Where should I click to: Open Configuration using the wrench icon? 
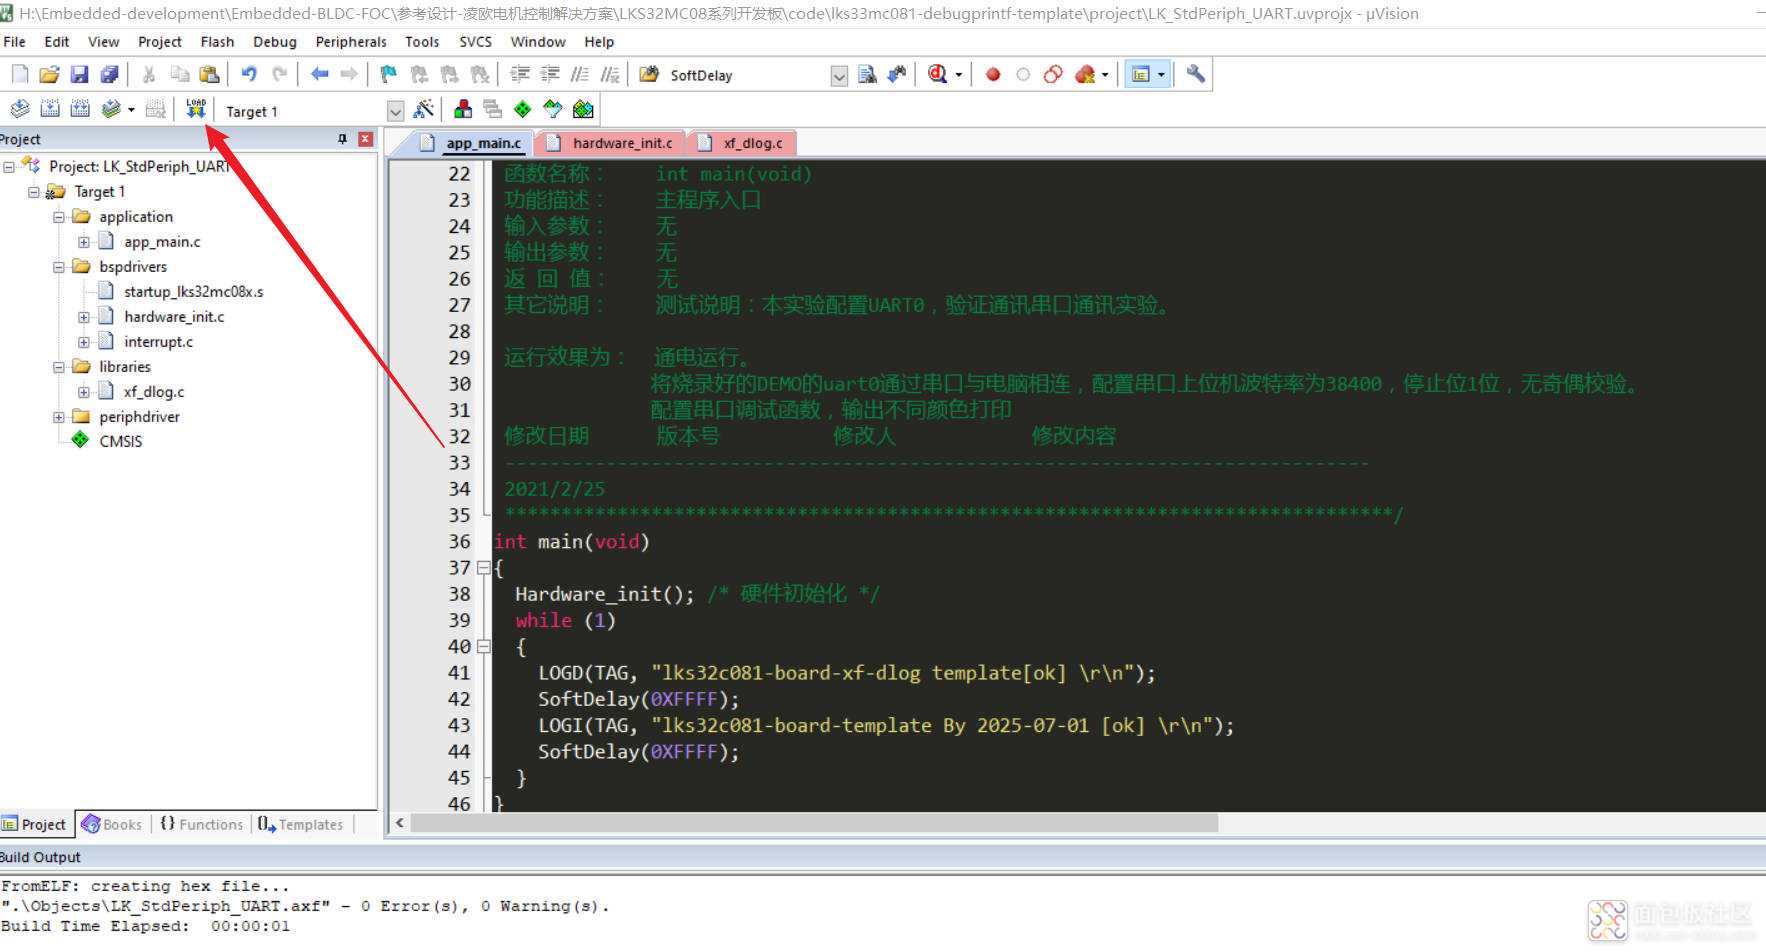click(1195, 74)
